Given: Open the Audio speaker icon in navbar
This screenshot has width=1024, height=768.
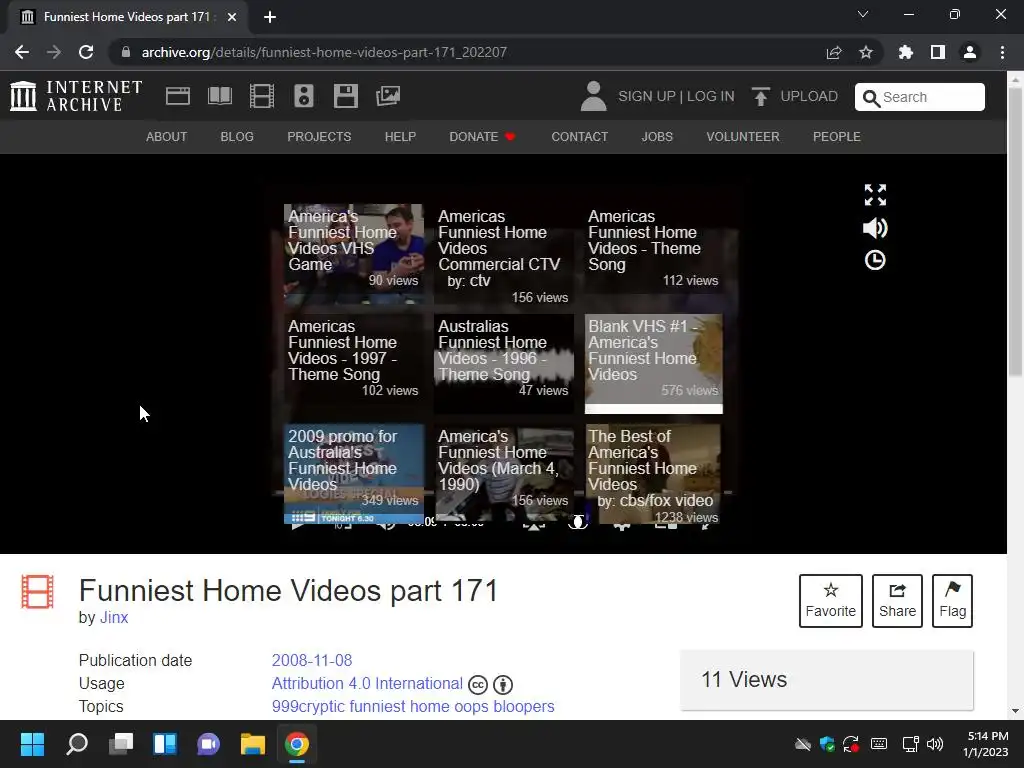Looking at the screenshot, I should 304,96.
